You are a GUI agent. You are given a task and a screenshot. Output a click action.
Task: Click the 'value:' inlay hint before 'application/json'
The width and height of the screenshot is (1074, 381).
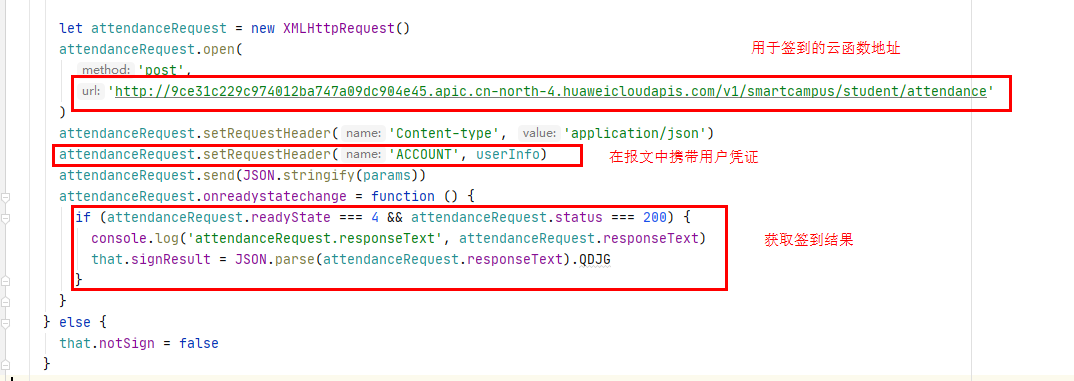point(540,133)
